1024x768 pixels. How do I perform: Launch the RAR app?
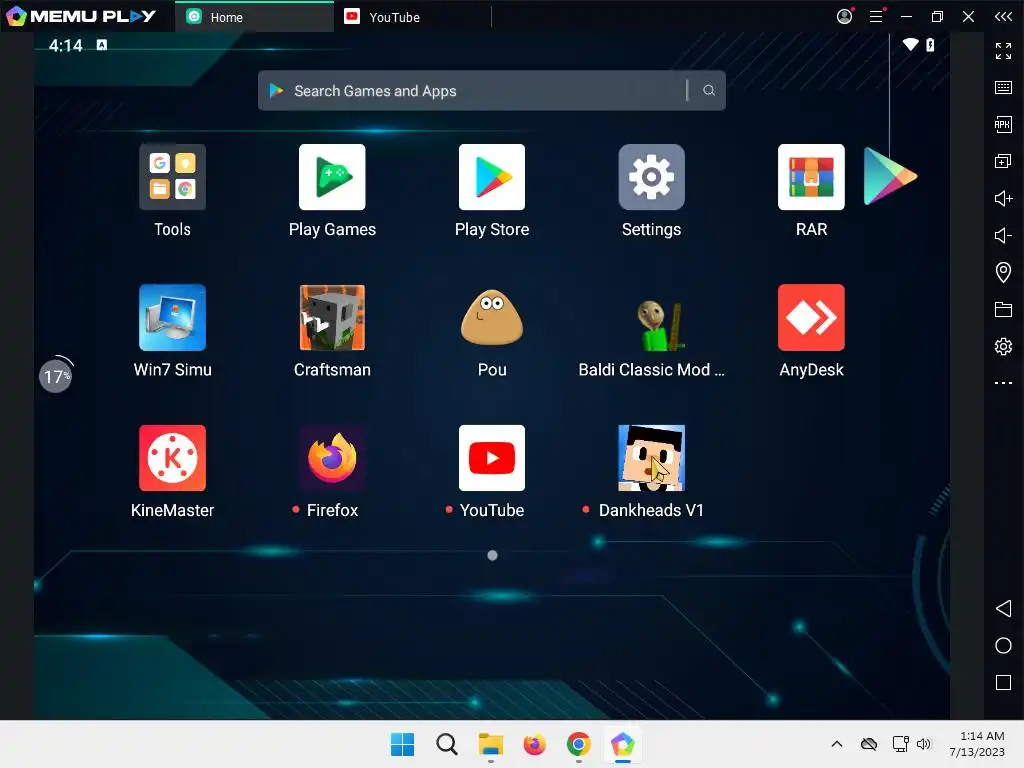811,177
